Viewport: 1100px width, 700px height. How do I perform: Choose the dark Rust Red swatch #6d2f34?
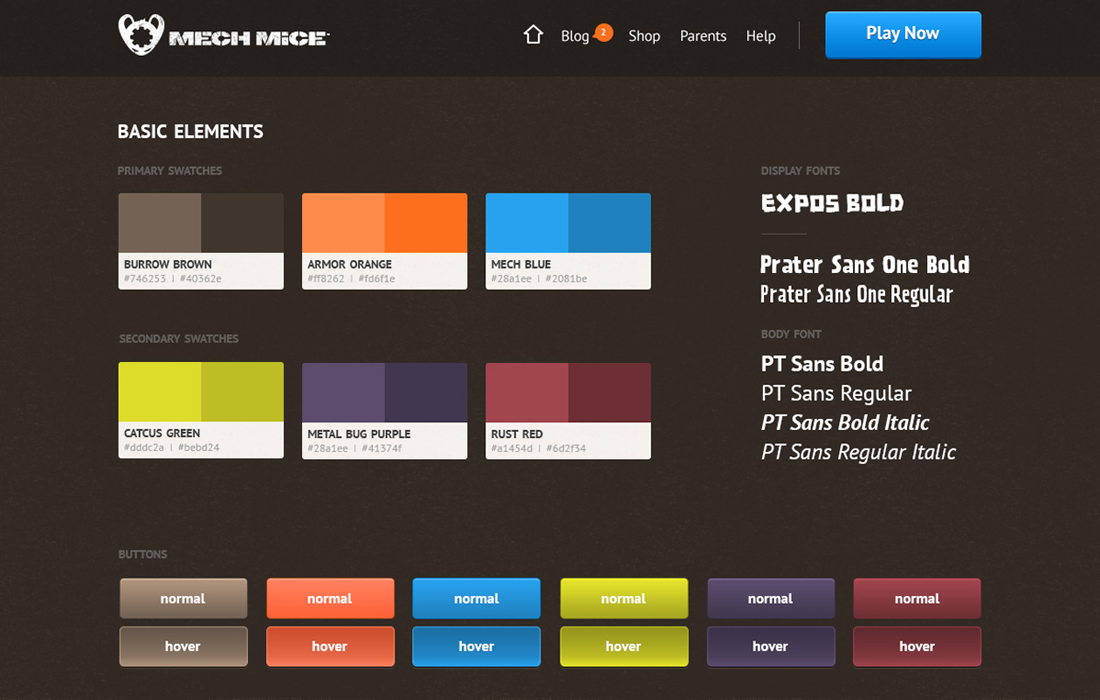point(610,393)
